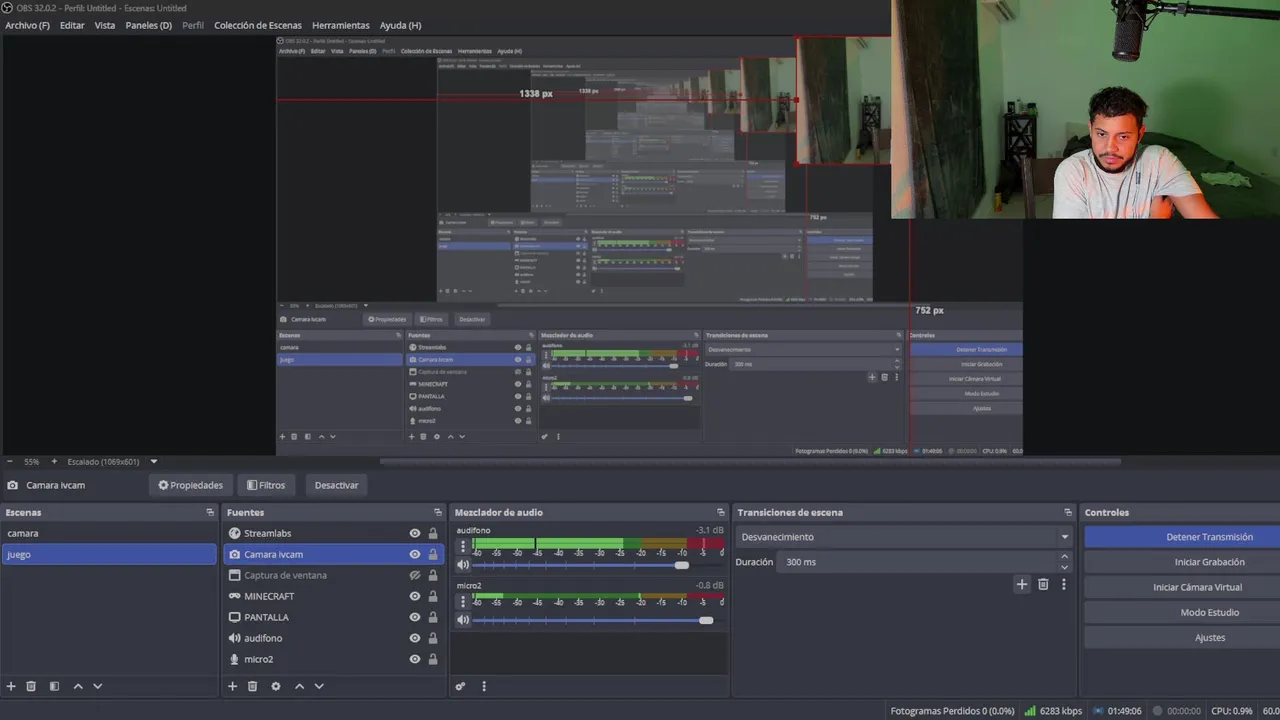Viewport: 1280px width, 720px height.
Task: Open the Editar menu
Action: 72,25
